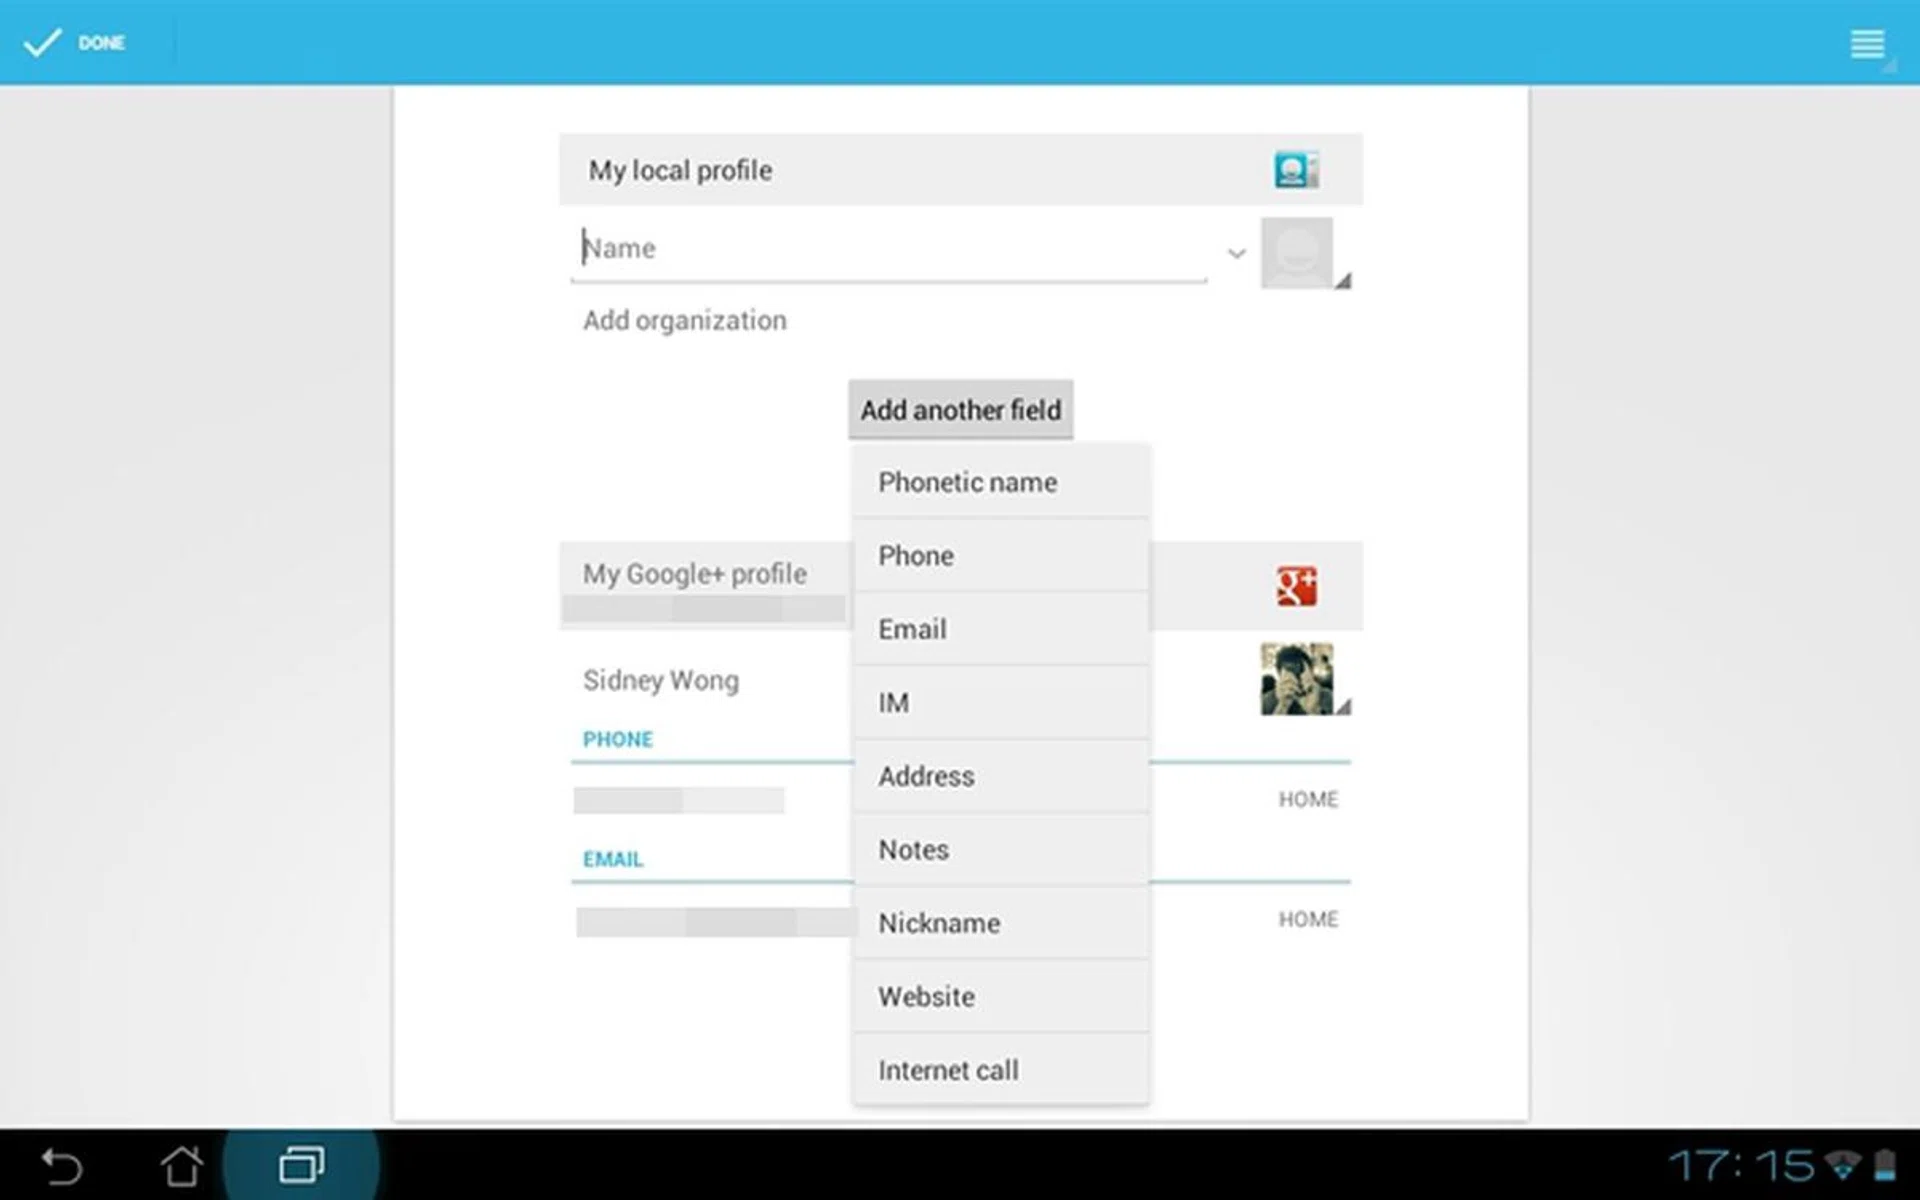Viewport: 1920px width, 1200px height.
Task: Click the Add another field button
Action: 960,410
